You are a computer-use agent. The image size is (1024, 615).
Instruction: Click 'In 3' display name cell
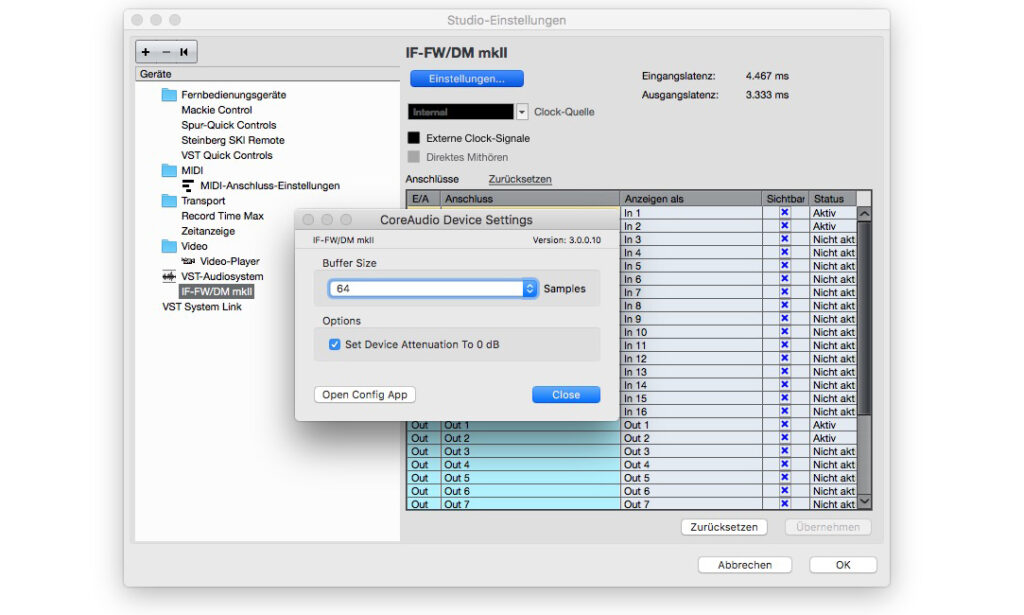pos(691,240)
